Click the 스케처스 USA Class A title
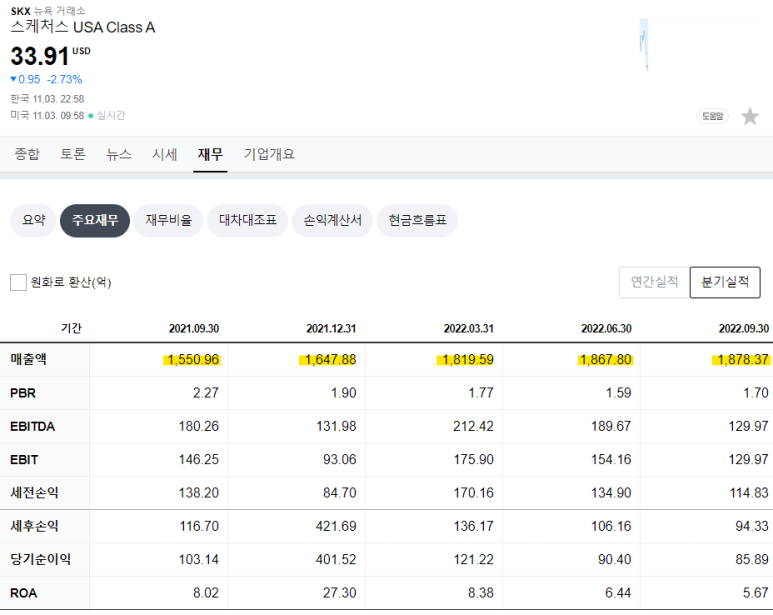 tap(83, 27)
